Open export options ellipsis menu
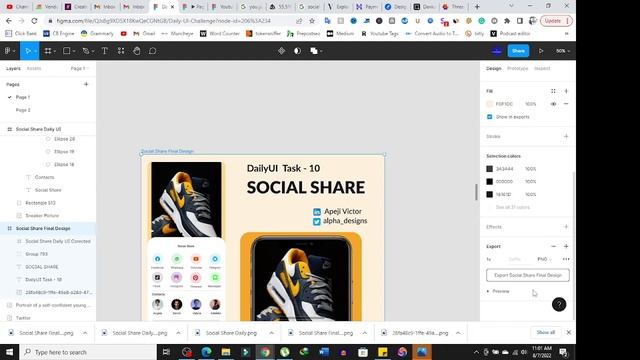The height and width of the screenshot is (360, 640). 566,259
